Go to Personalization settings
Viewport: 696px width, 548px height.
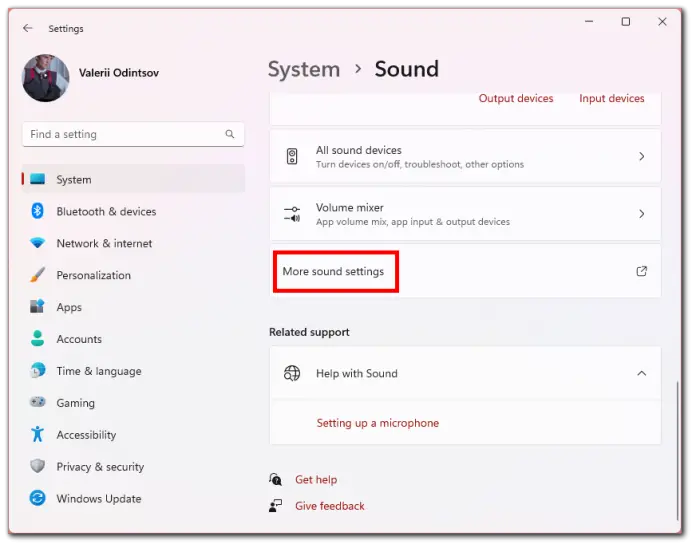click(x=133, y=275)
